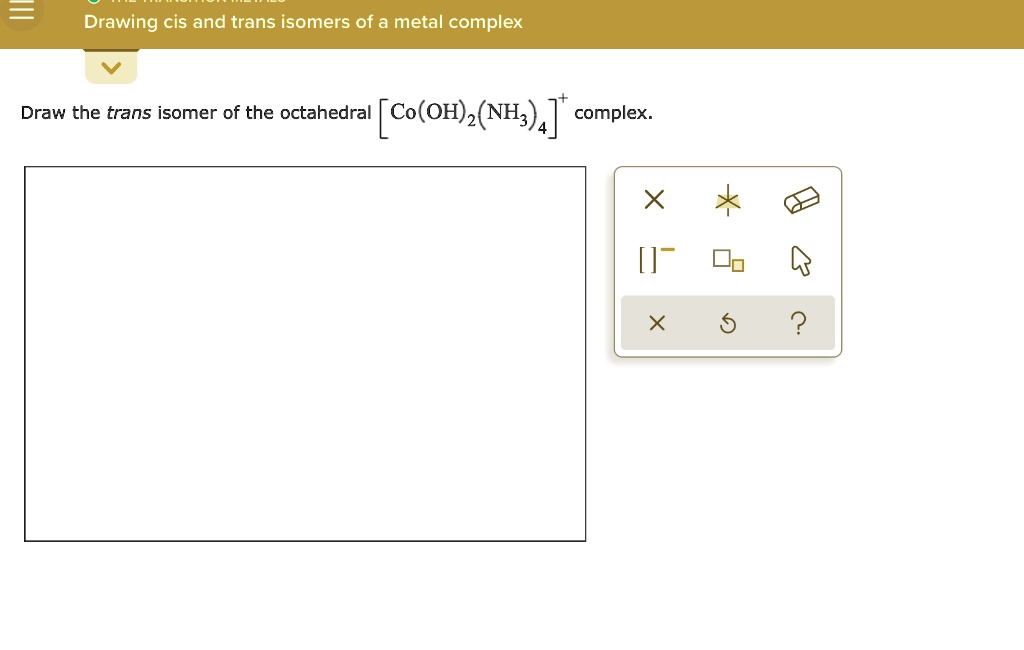Clear the drawing with the X button
The height and width of the screenshot is (650, 1024).
click(657, 322)
